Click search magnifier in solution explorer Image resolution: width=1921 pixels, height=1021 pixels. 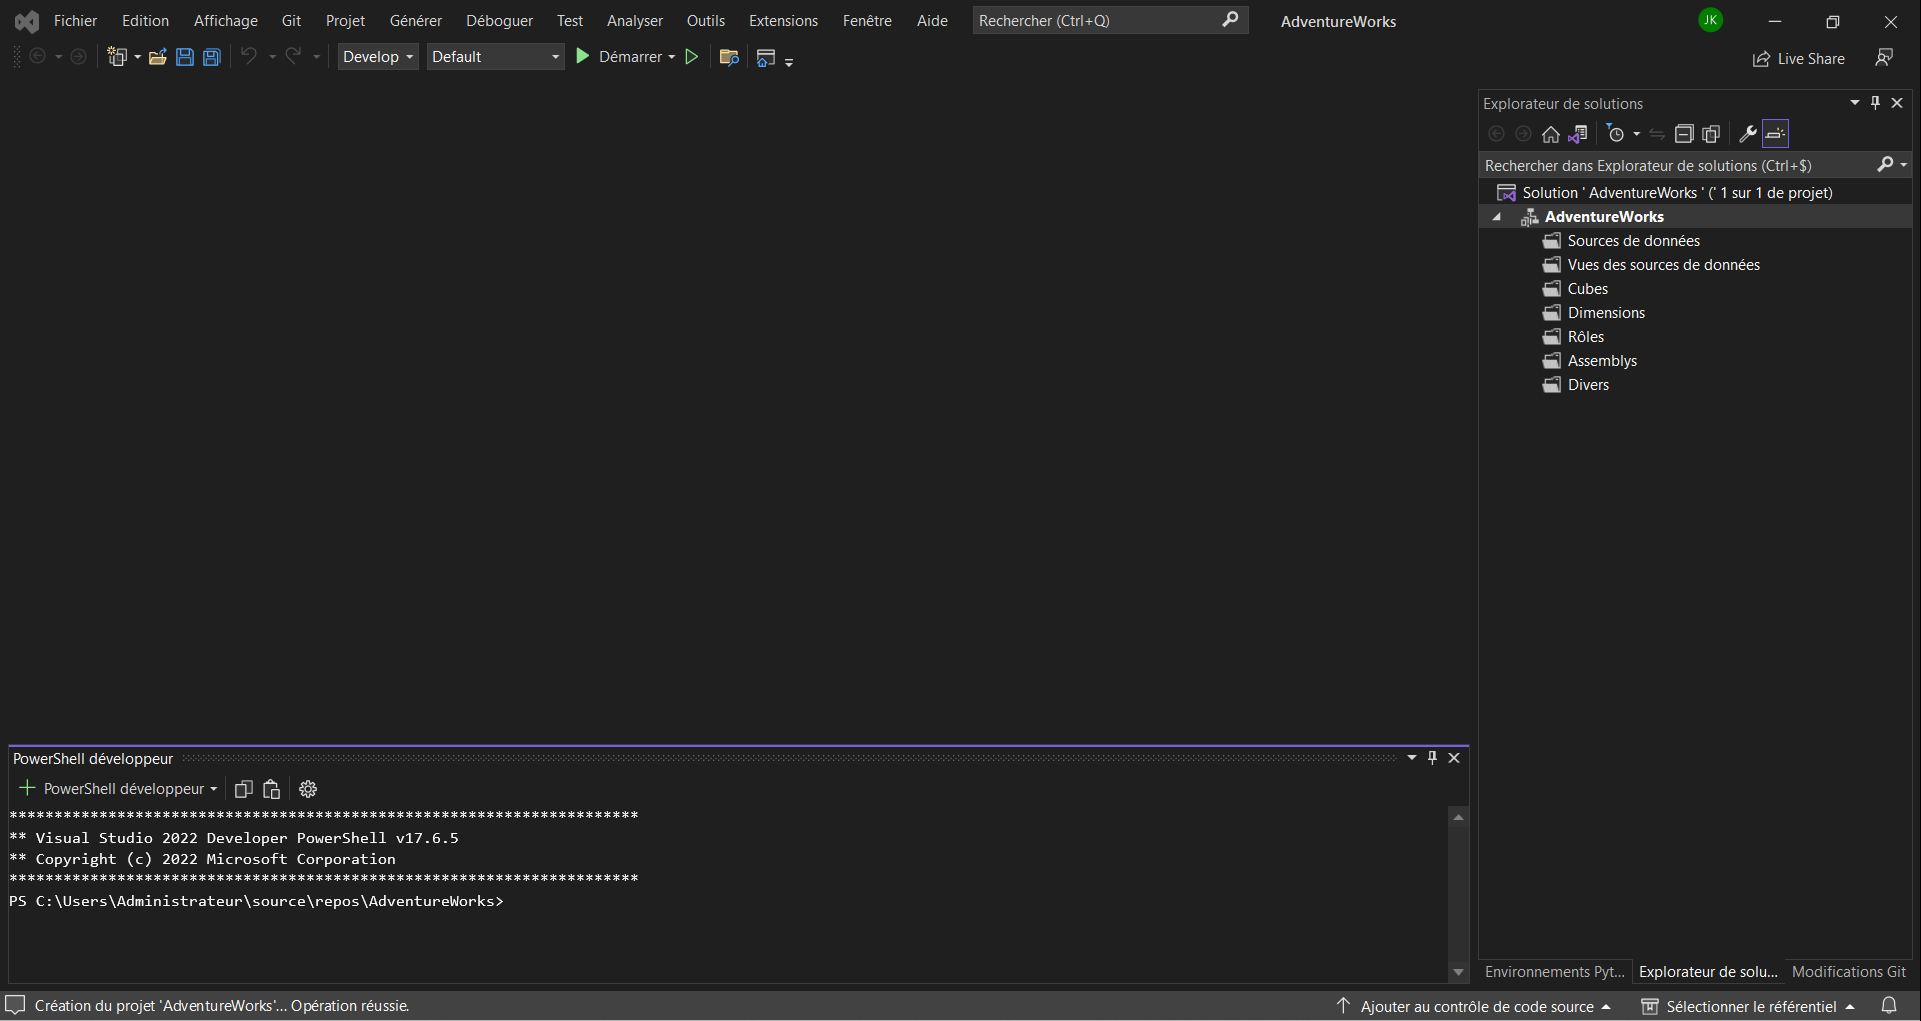[x=1885, y=165]
